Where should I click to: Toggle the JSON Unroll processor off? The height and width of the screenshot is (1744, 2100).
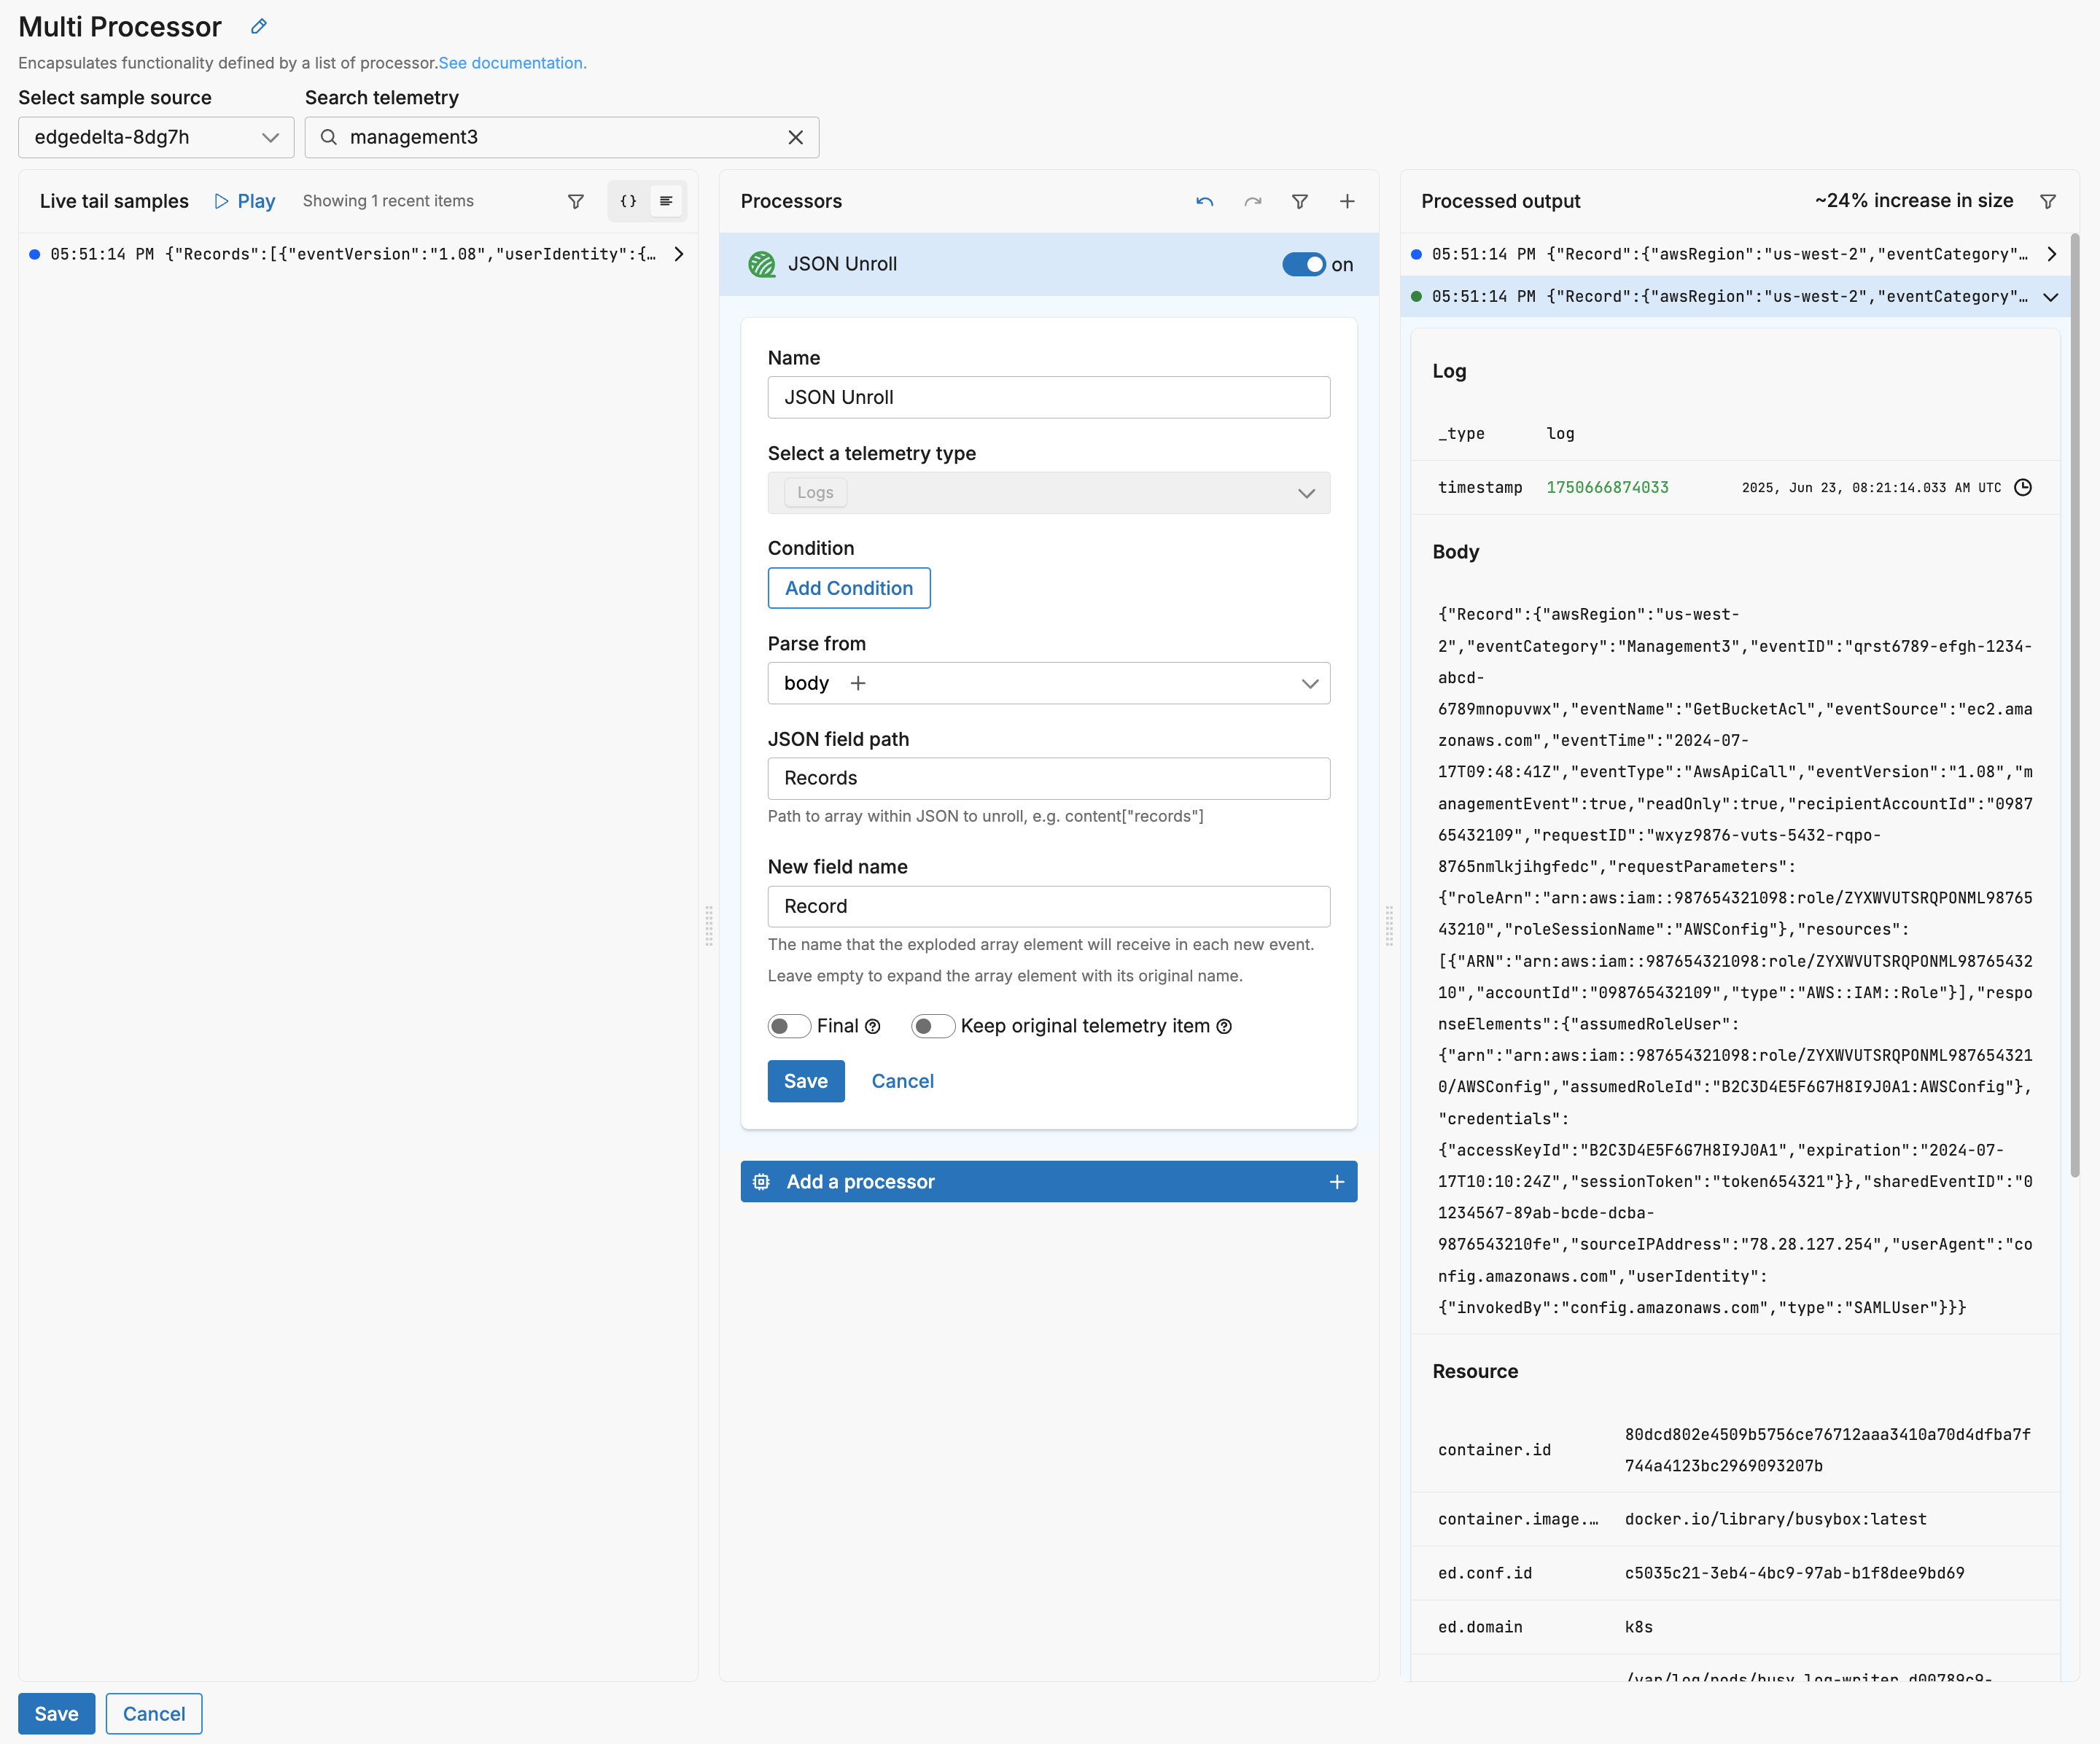1304,265
